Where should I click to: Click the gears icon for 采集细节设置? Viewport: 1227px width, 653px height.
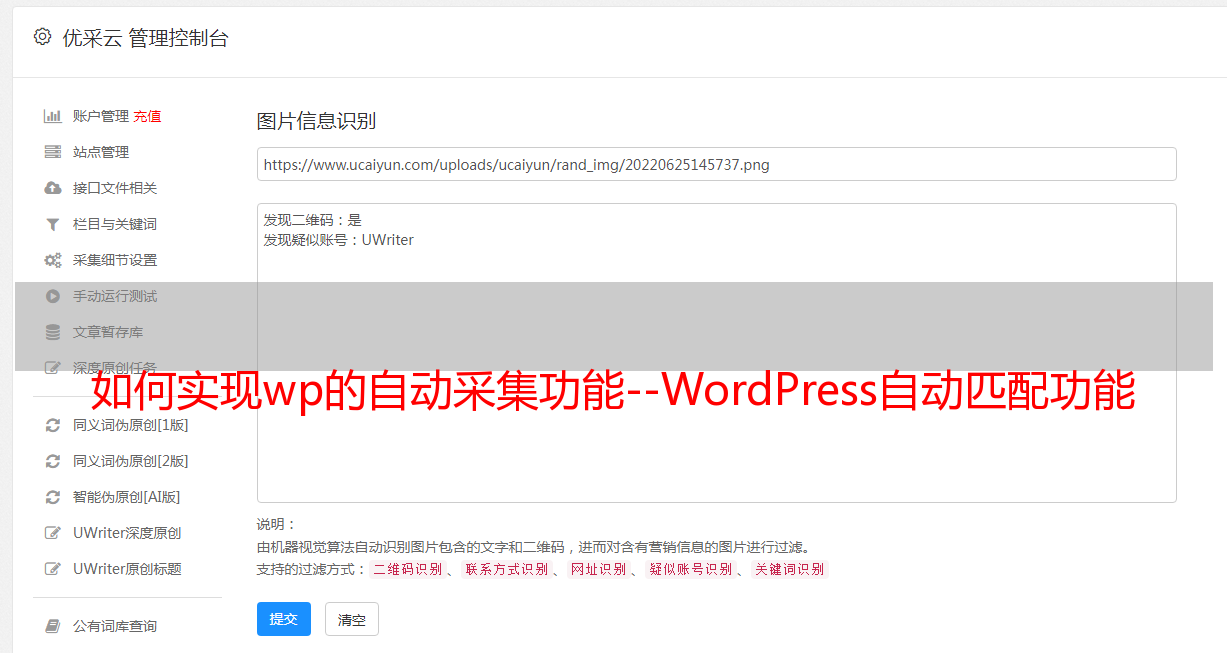coord(53,260)
